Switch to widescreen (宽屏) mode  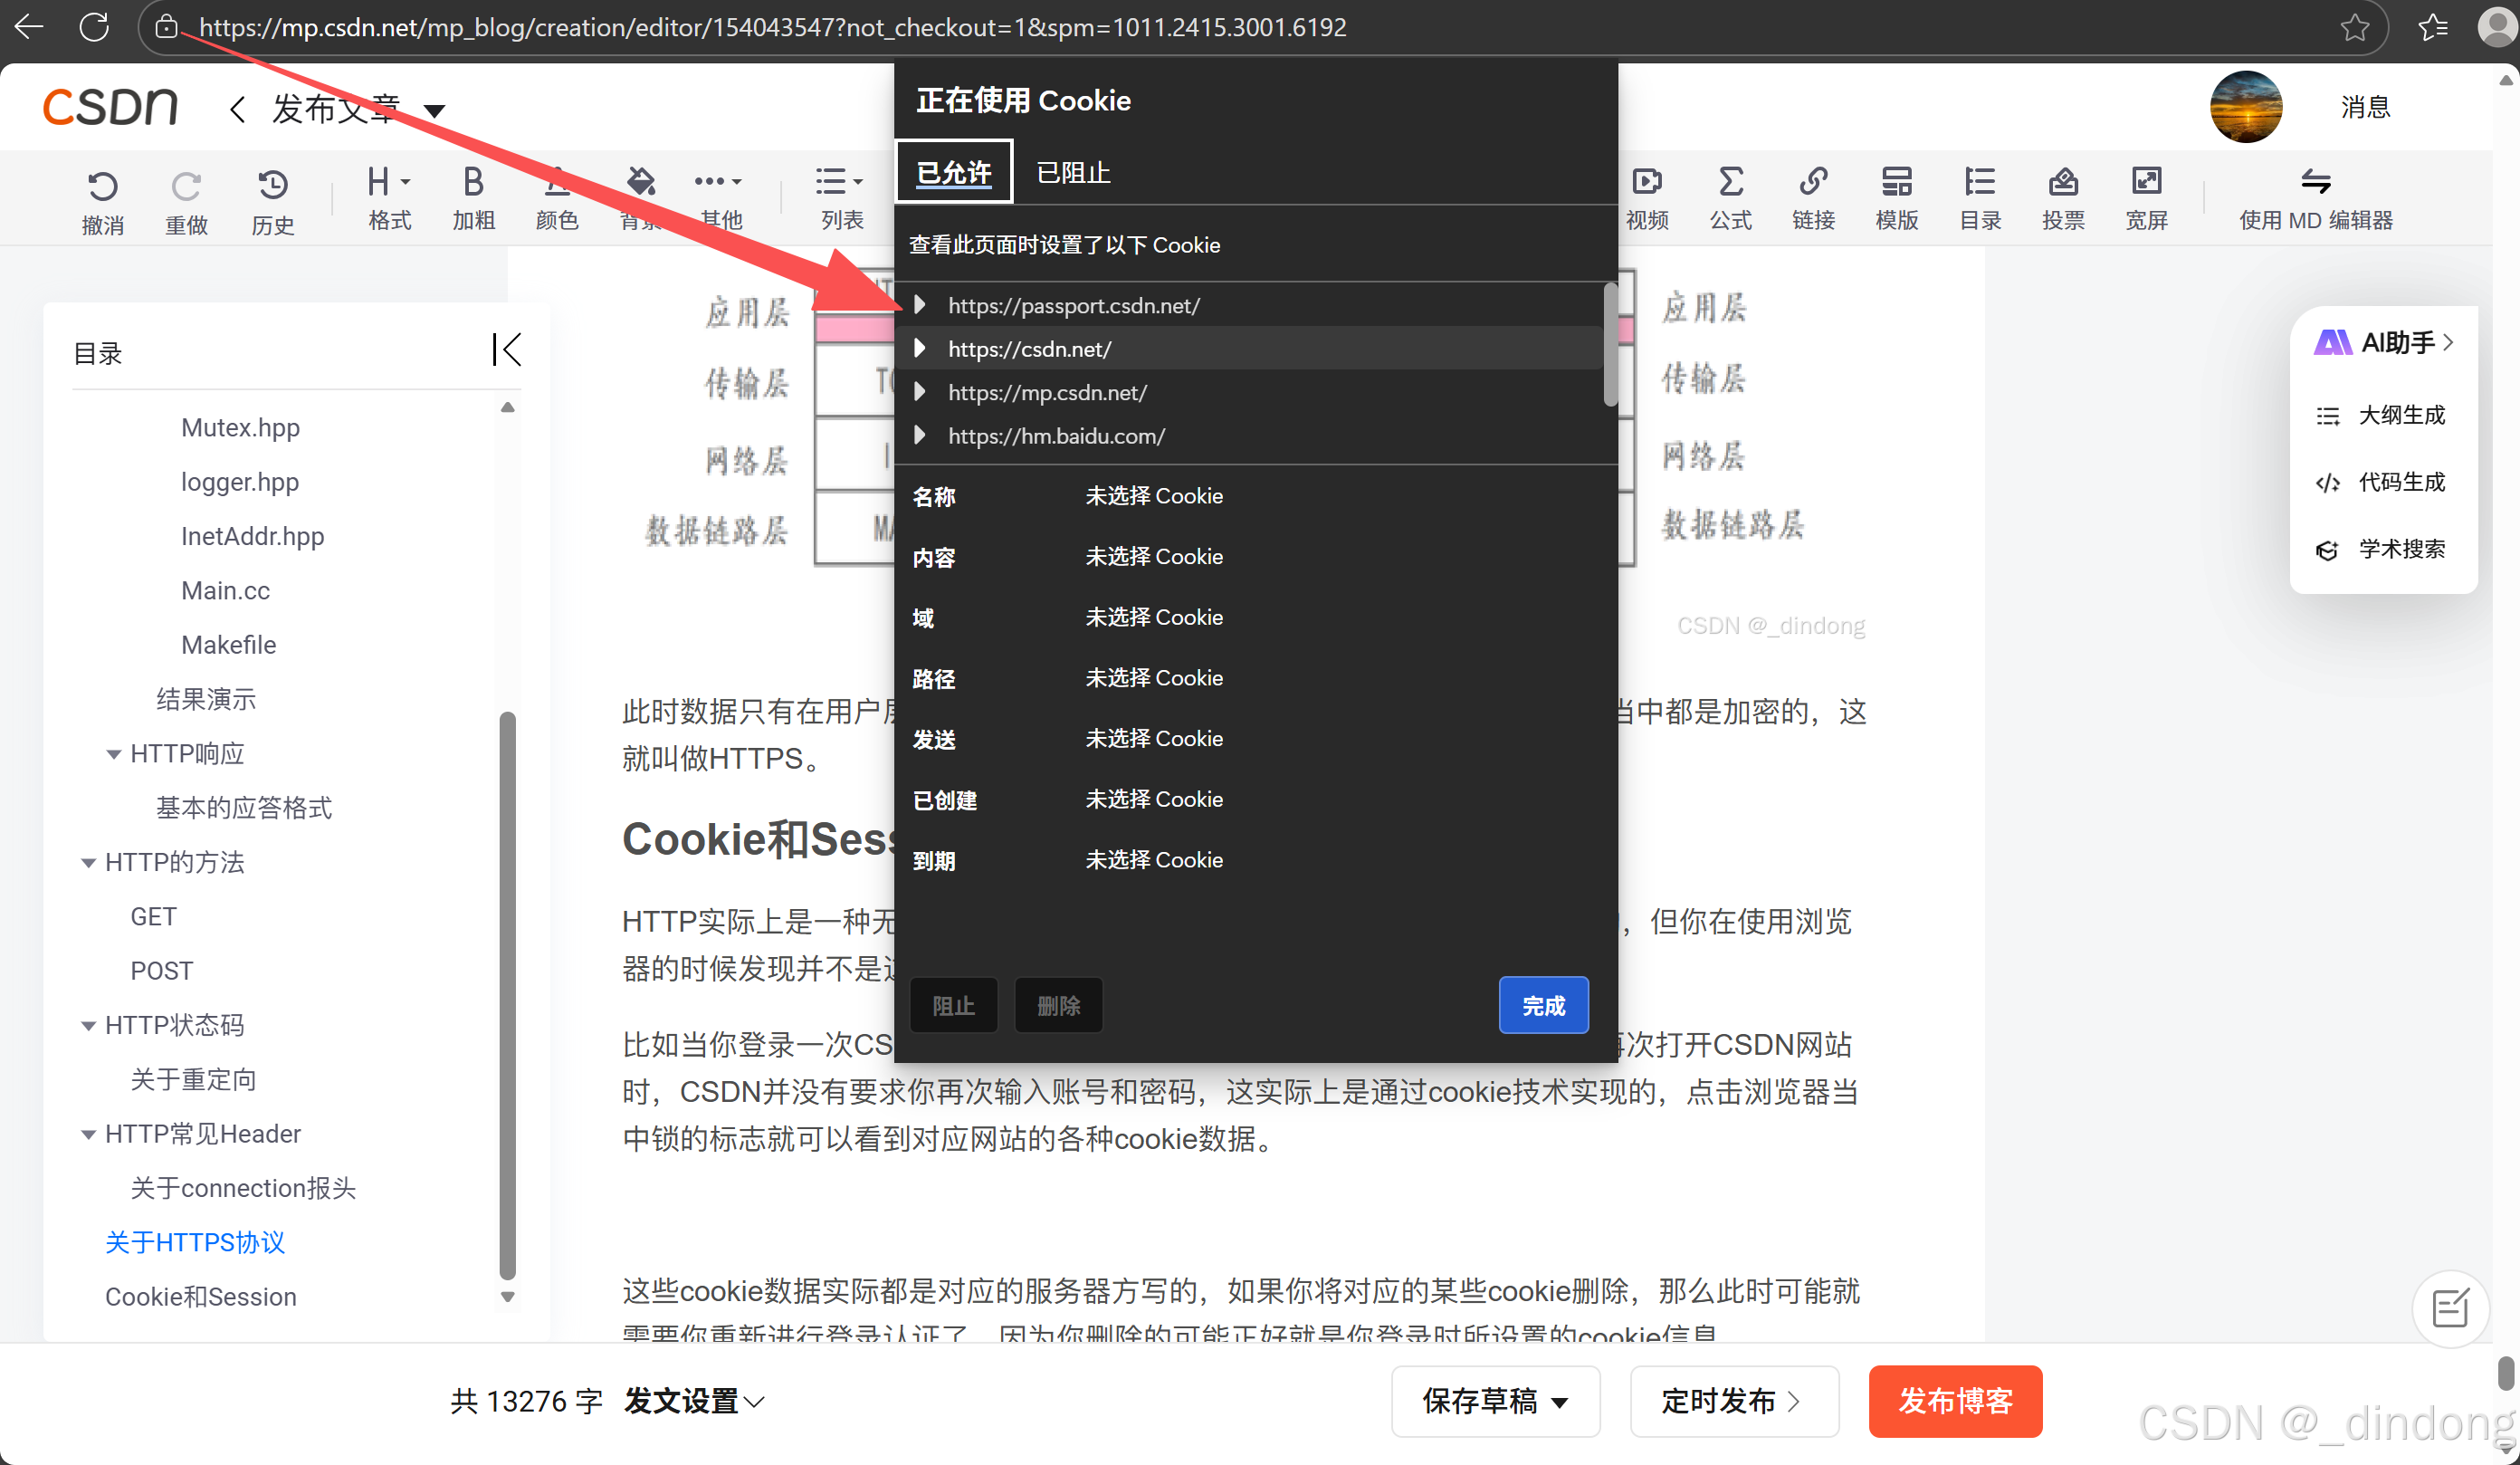click(2146, 183)
